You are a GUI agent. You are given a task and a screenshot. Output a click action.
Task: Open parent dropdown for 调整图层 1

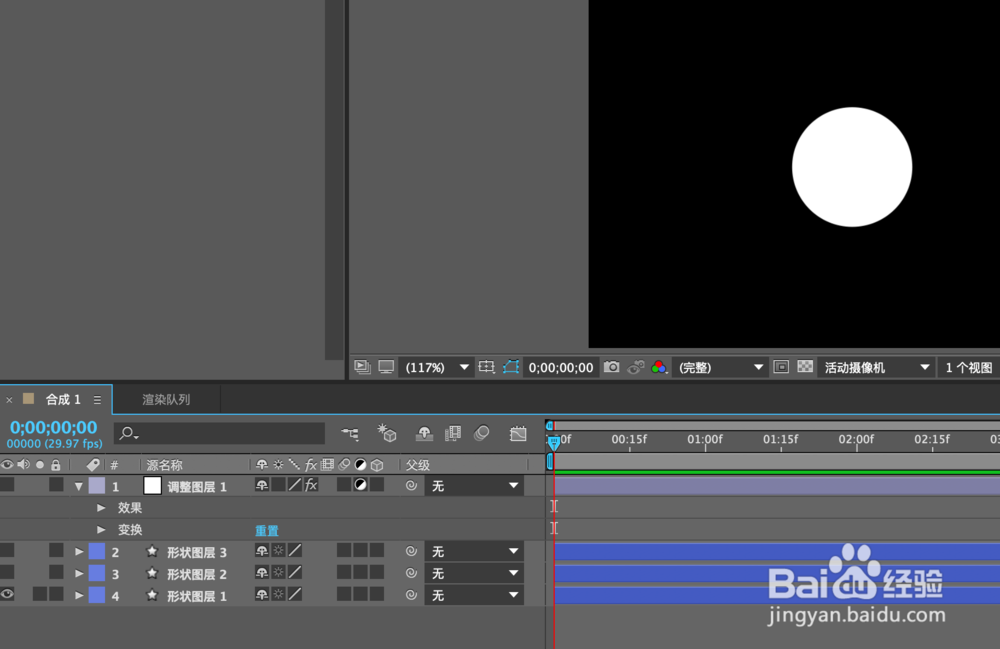(x=474, y=486)
